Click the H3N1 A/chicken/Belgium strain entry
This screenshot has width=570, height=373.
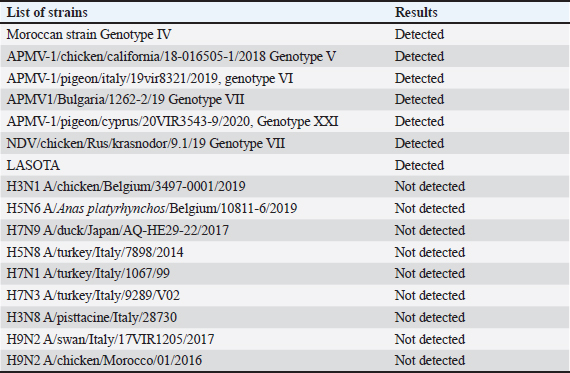click(x=126, y=186)
